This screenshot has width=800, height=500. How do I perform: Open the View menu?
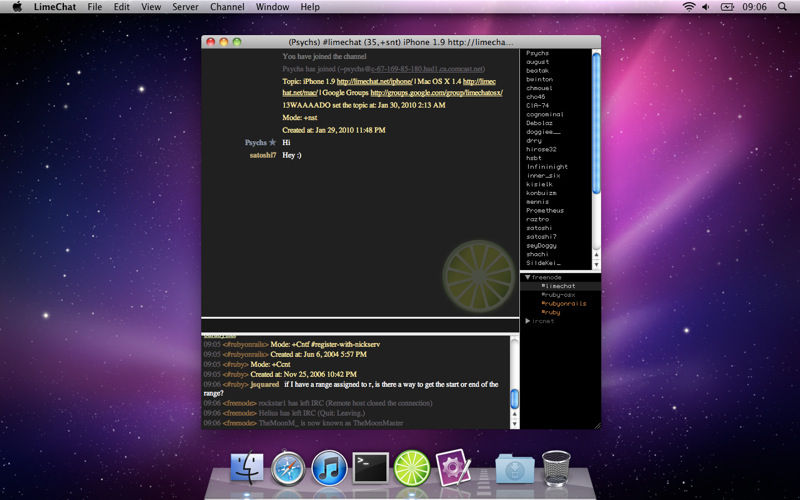151,7
